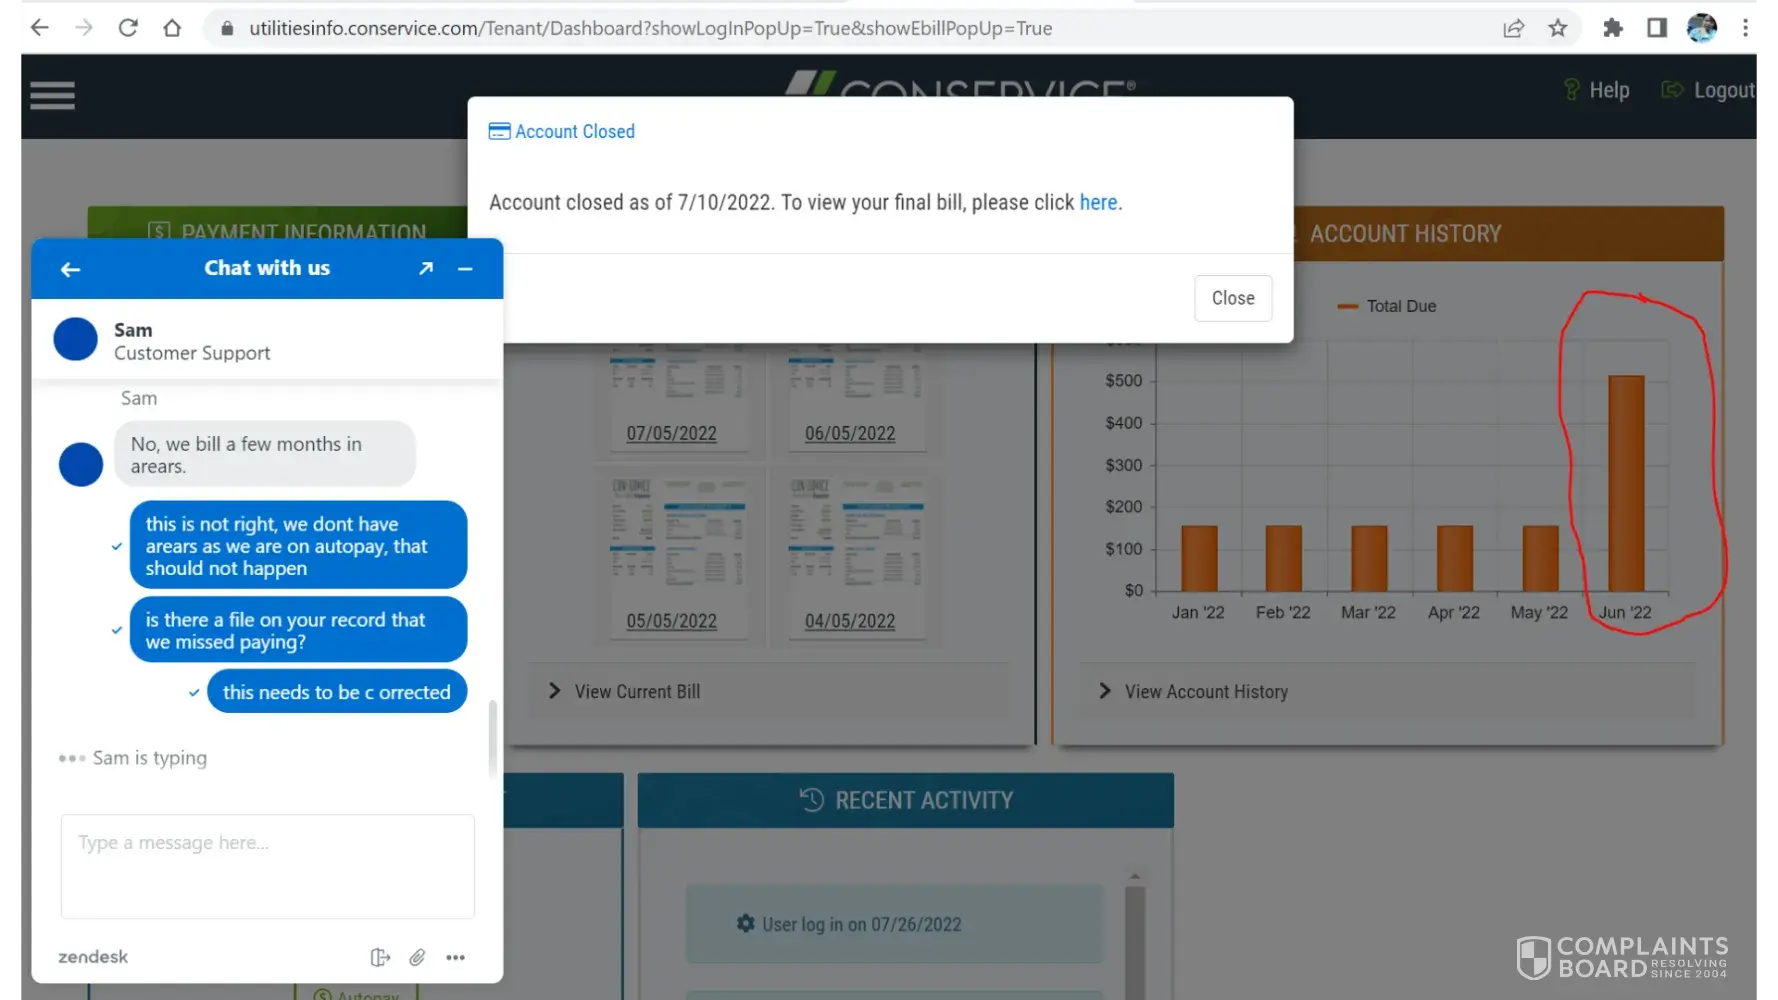
Task: Toggle the browser side panel
Action: pos(1657,28)
